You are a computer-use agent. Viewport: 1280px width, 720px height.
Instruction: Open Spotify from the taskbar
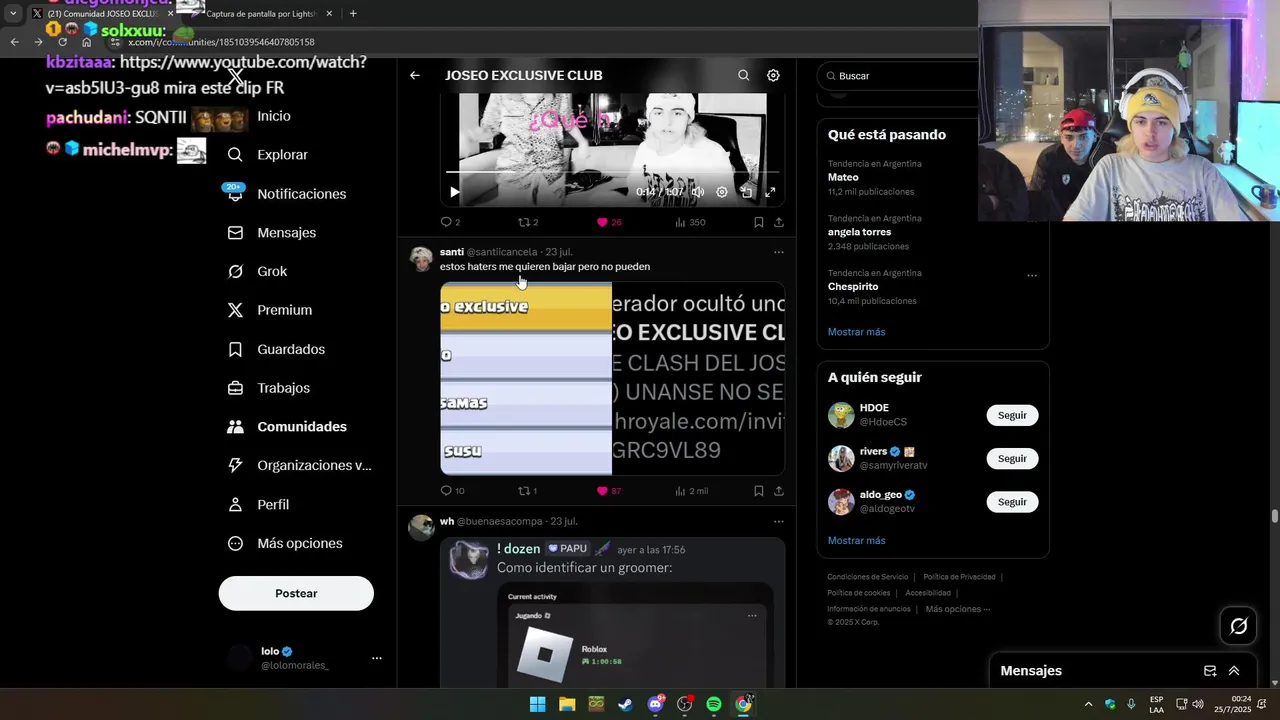[x=714, y=704]
